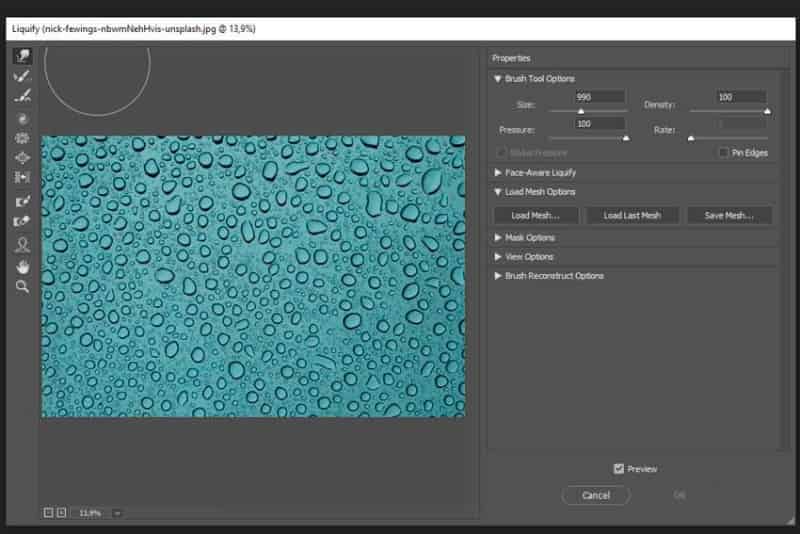The height and width of the screenshot is (534, 800).
Task: Click the Size value field showing 990
Action: pos(599,97)
